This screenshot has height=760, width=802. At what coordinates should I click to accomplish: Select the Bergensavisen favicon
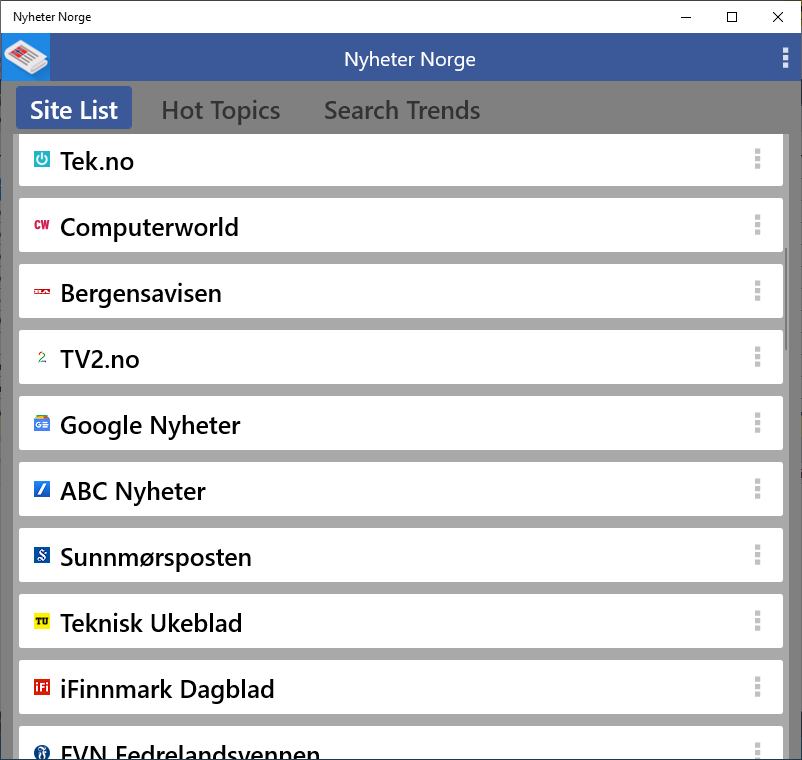click(39, 291)
